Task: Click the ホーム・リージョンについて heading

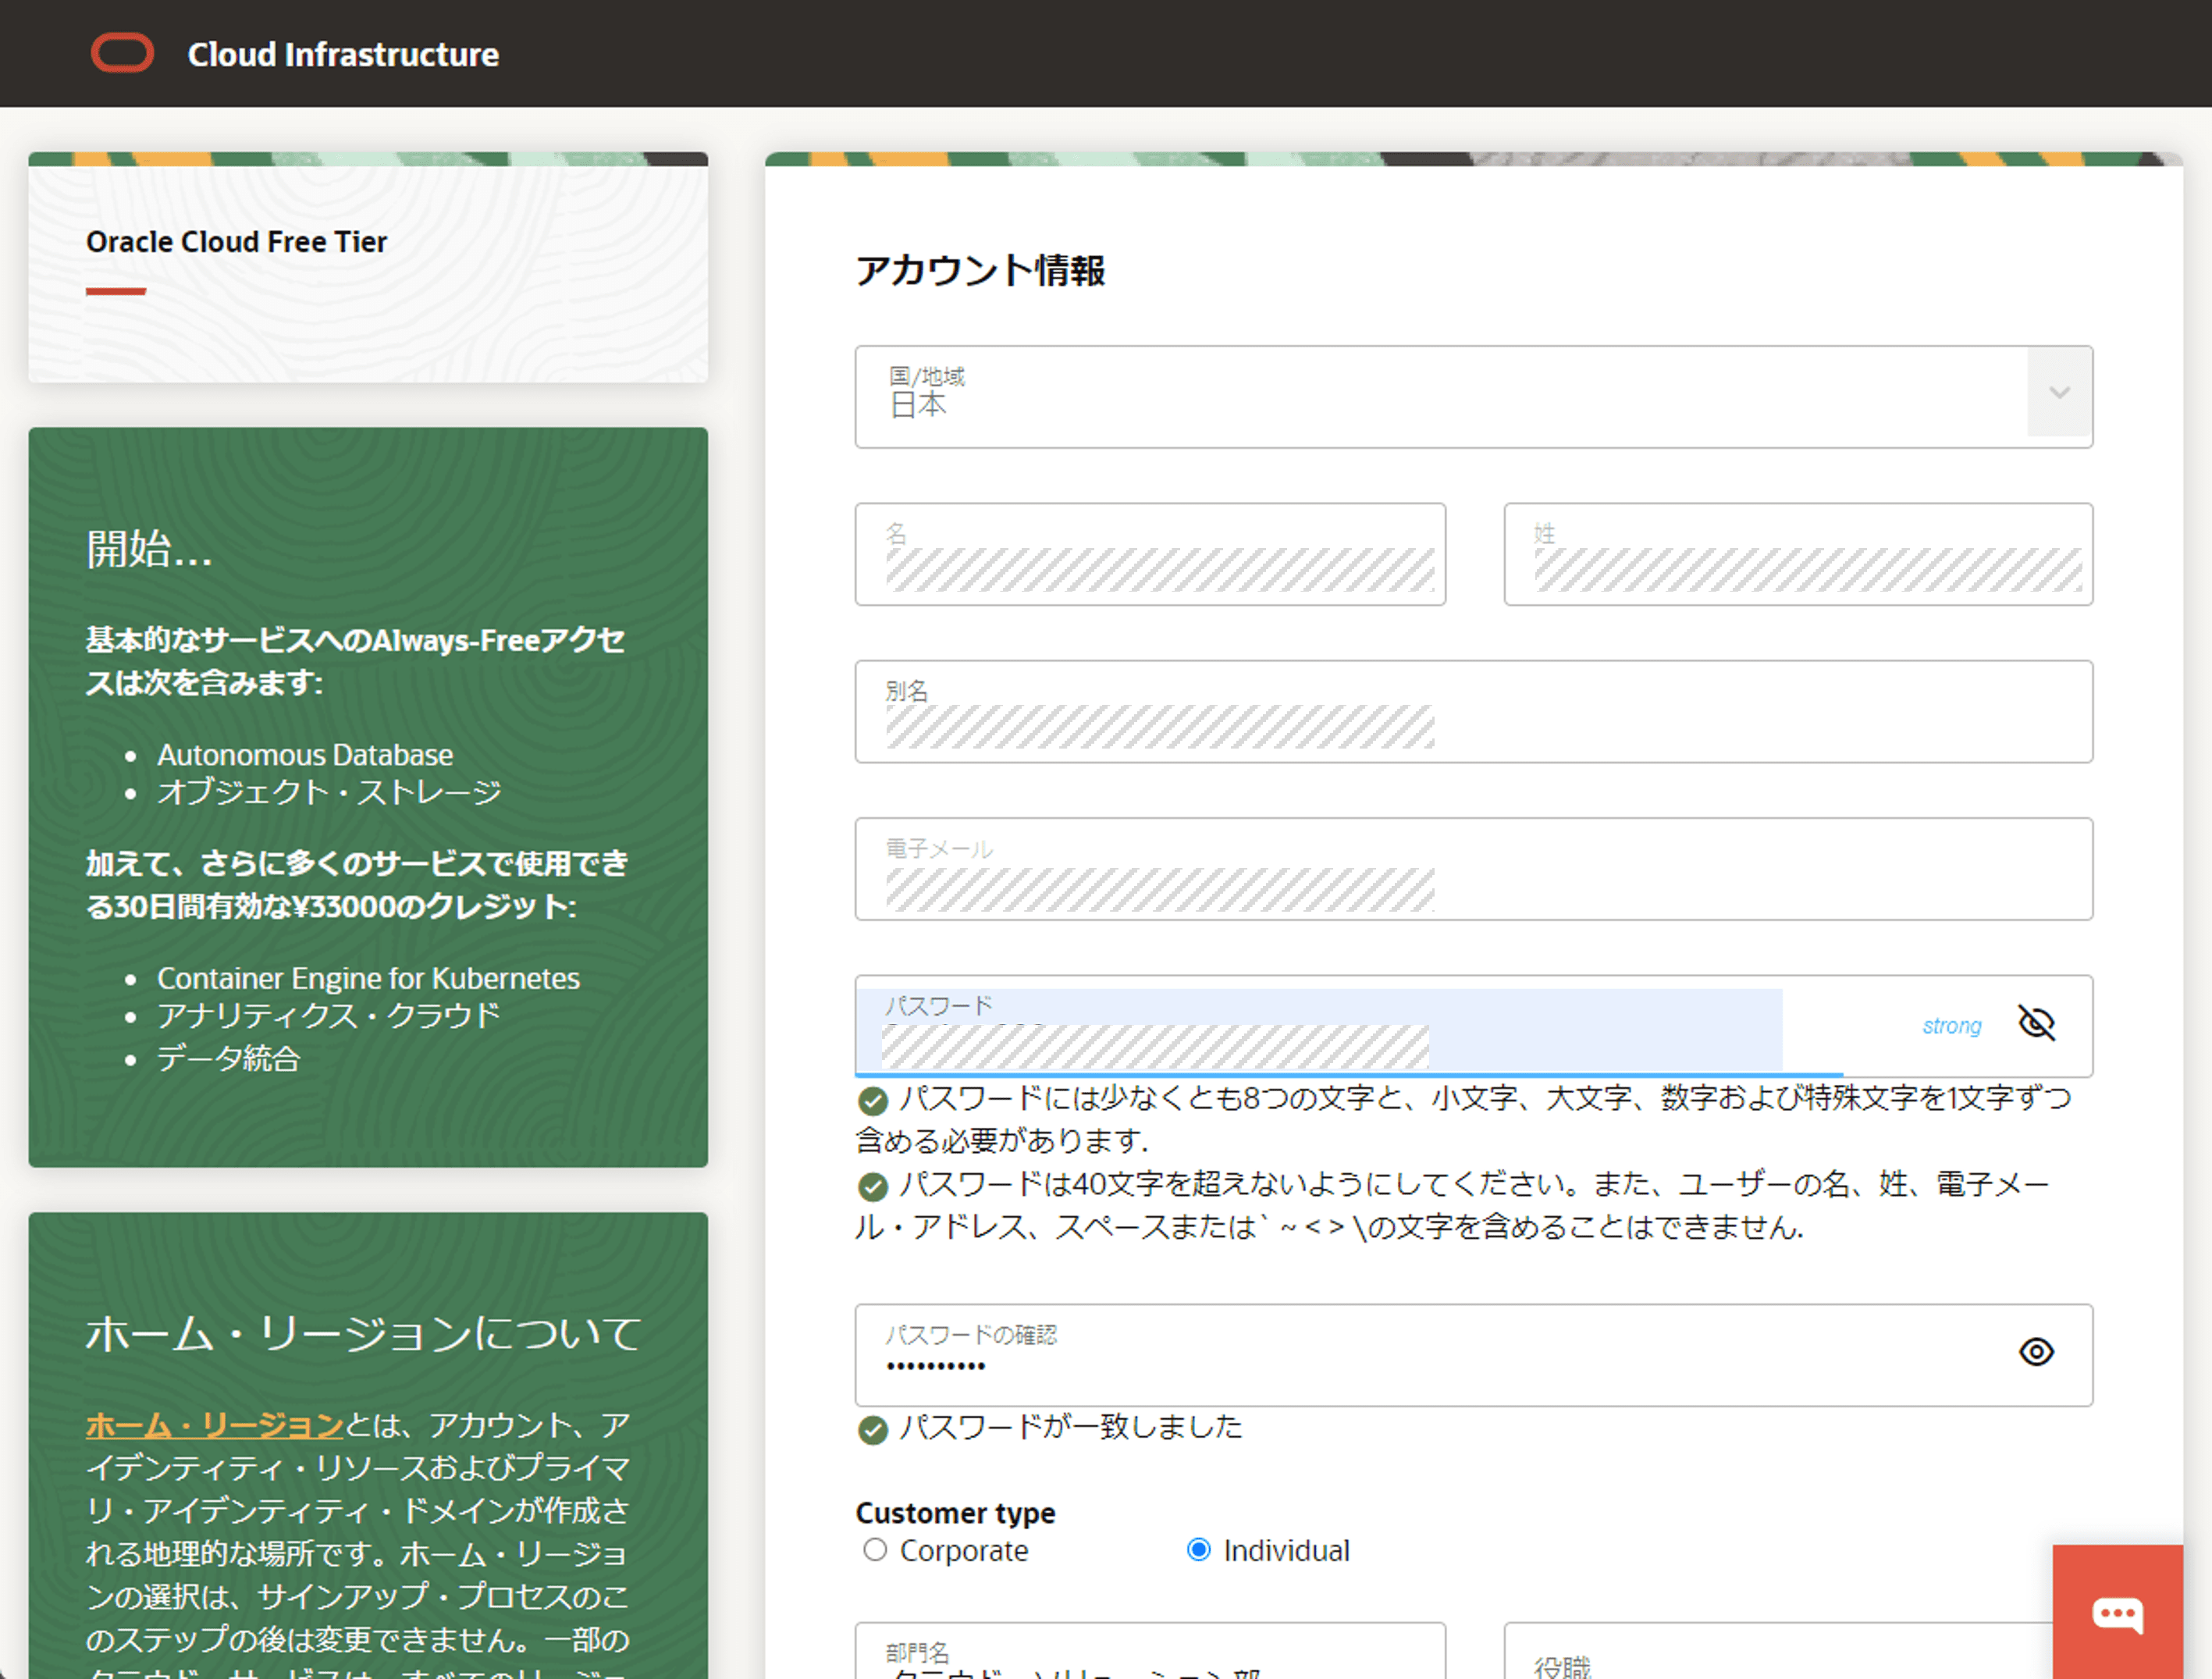Action: click(x=363, y=1333)
